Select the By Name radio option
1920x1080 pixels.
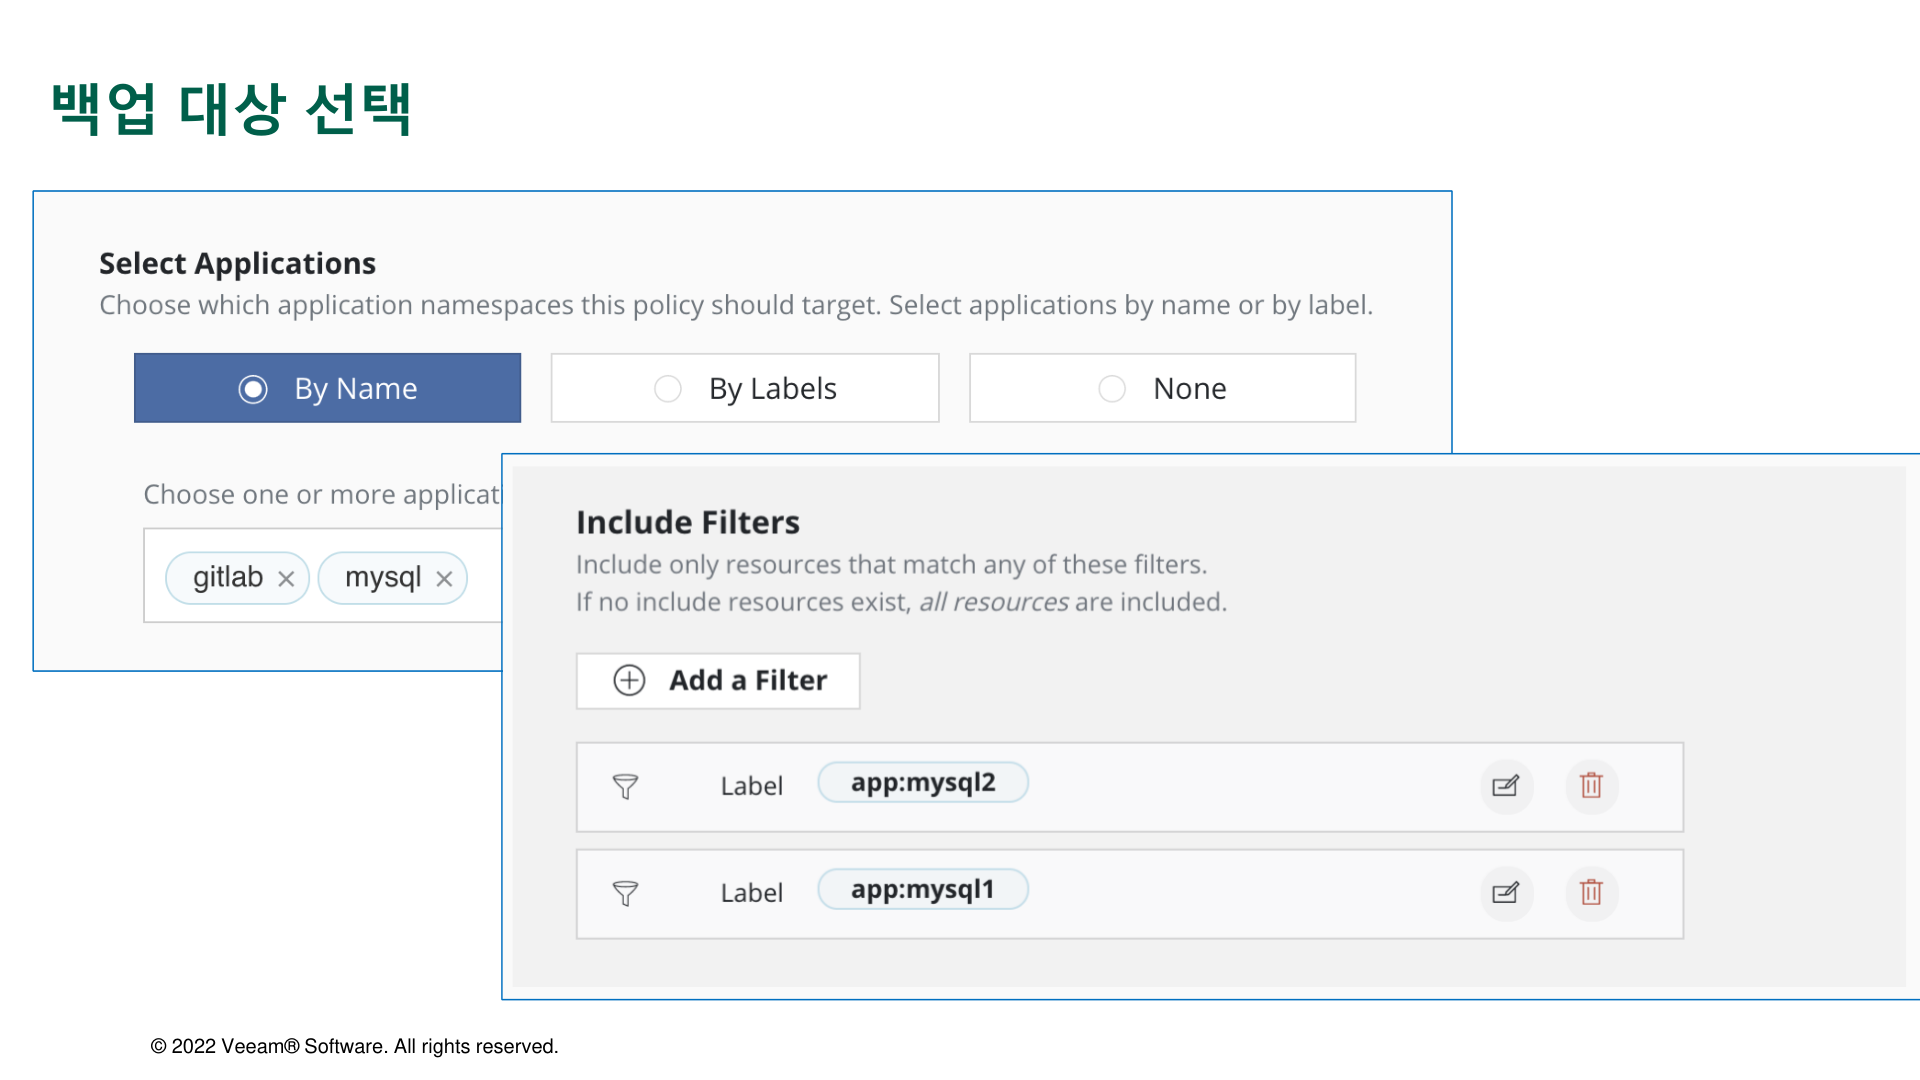(x=253, y=389)
